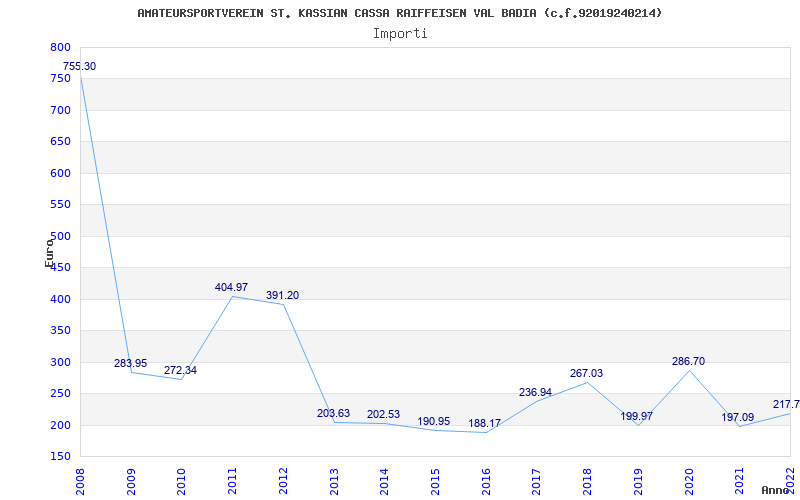Click the 404.97 data label
Screen dimensions: 800x500
click(231, 287)
